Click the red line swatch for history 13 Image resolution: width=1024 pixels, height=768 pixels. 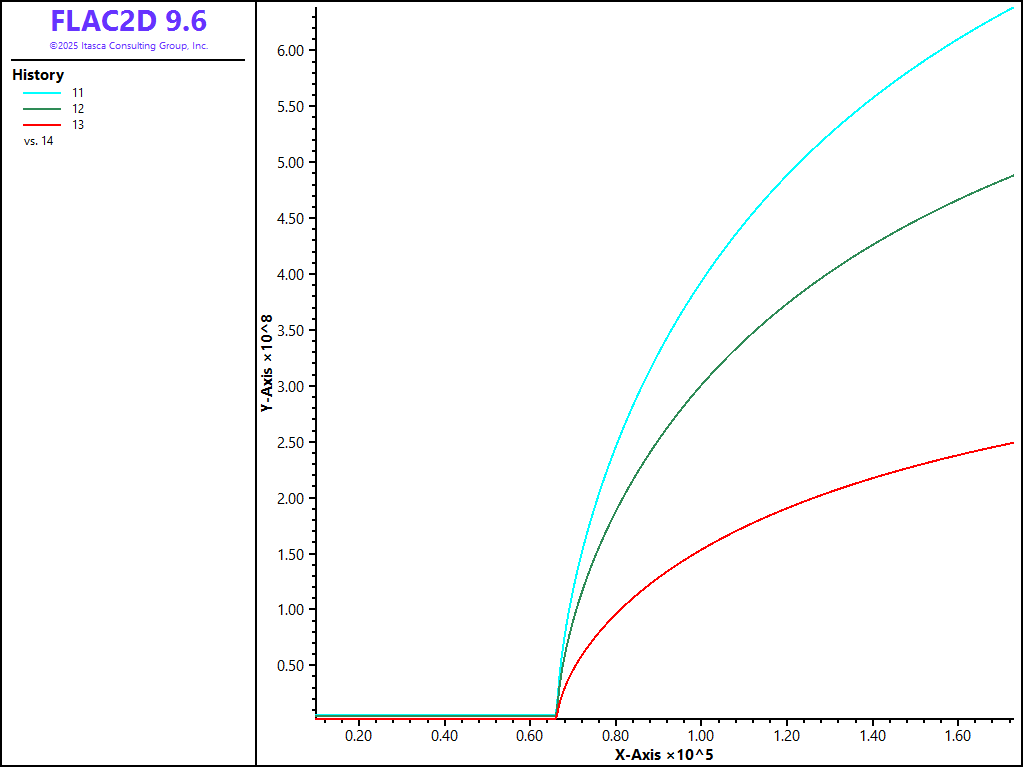pyautogui.click(x=42, y=125)
